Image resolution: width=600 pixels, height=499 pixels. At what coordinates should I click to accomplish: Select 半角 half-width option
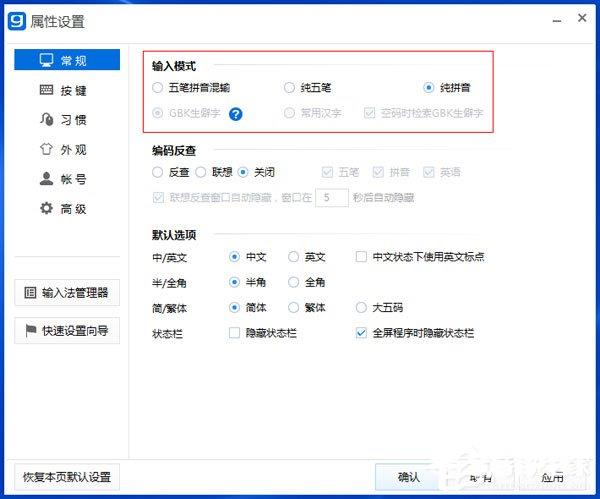[234, 282]
